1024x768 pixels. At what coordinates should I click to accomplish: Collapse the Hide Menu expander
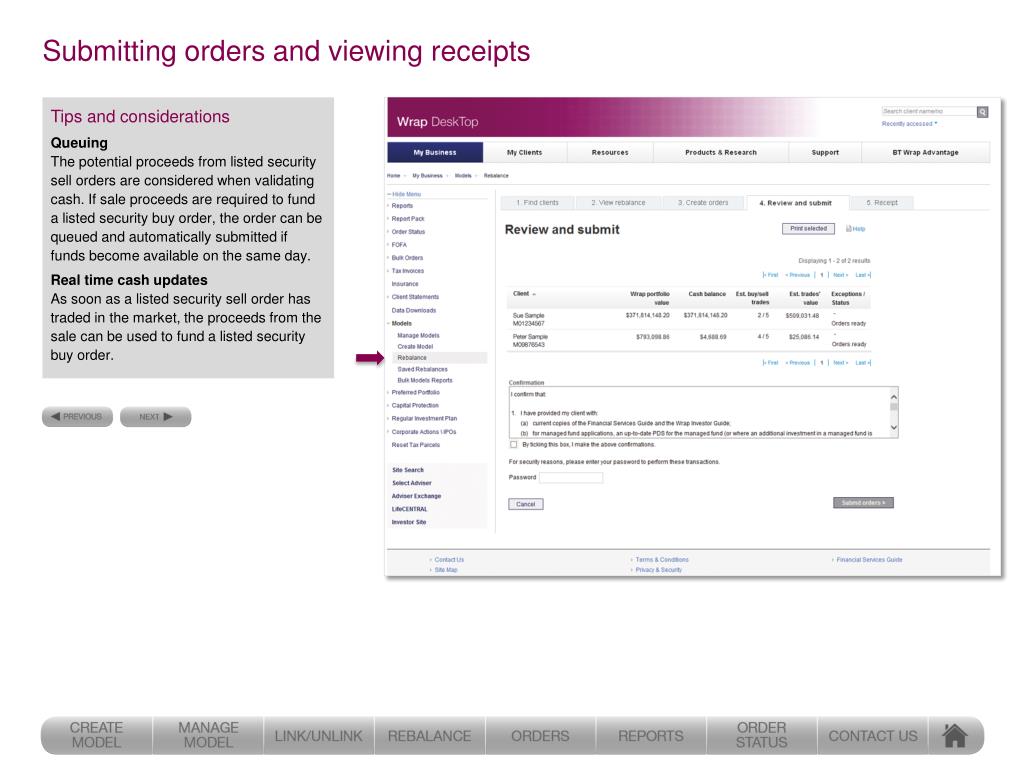404,194
